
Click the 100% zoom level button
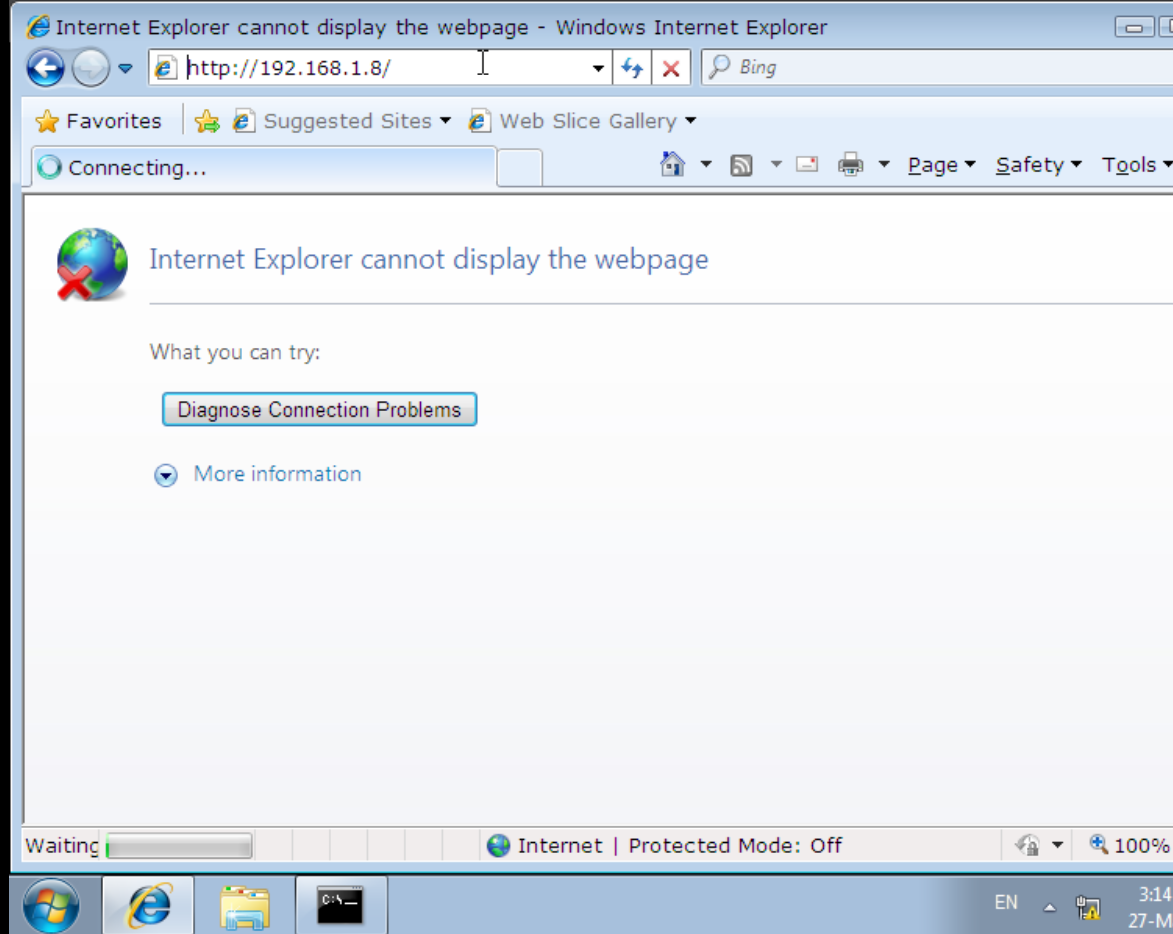[1130, 846]
